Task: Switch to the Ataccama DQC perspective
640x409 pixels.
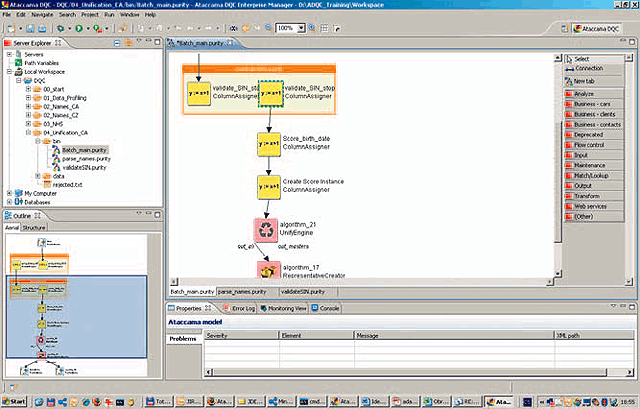Action: (596, 29)
